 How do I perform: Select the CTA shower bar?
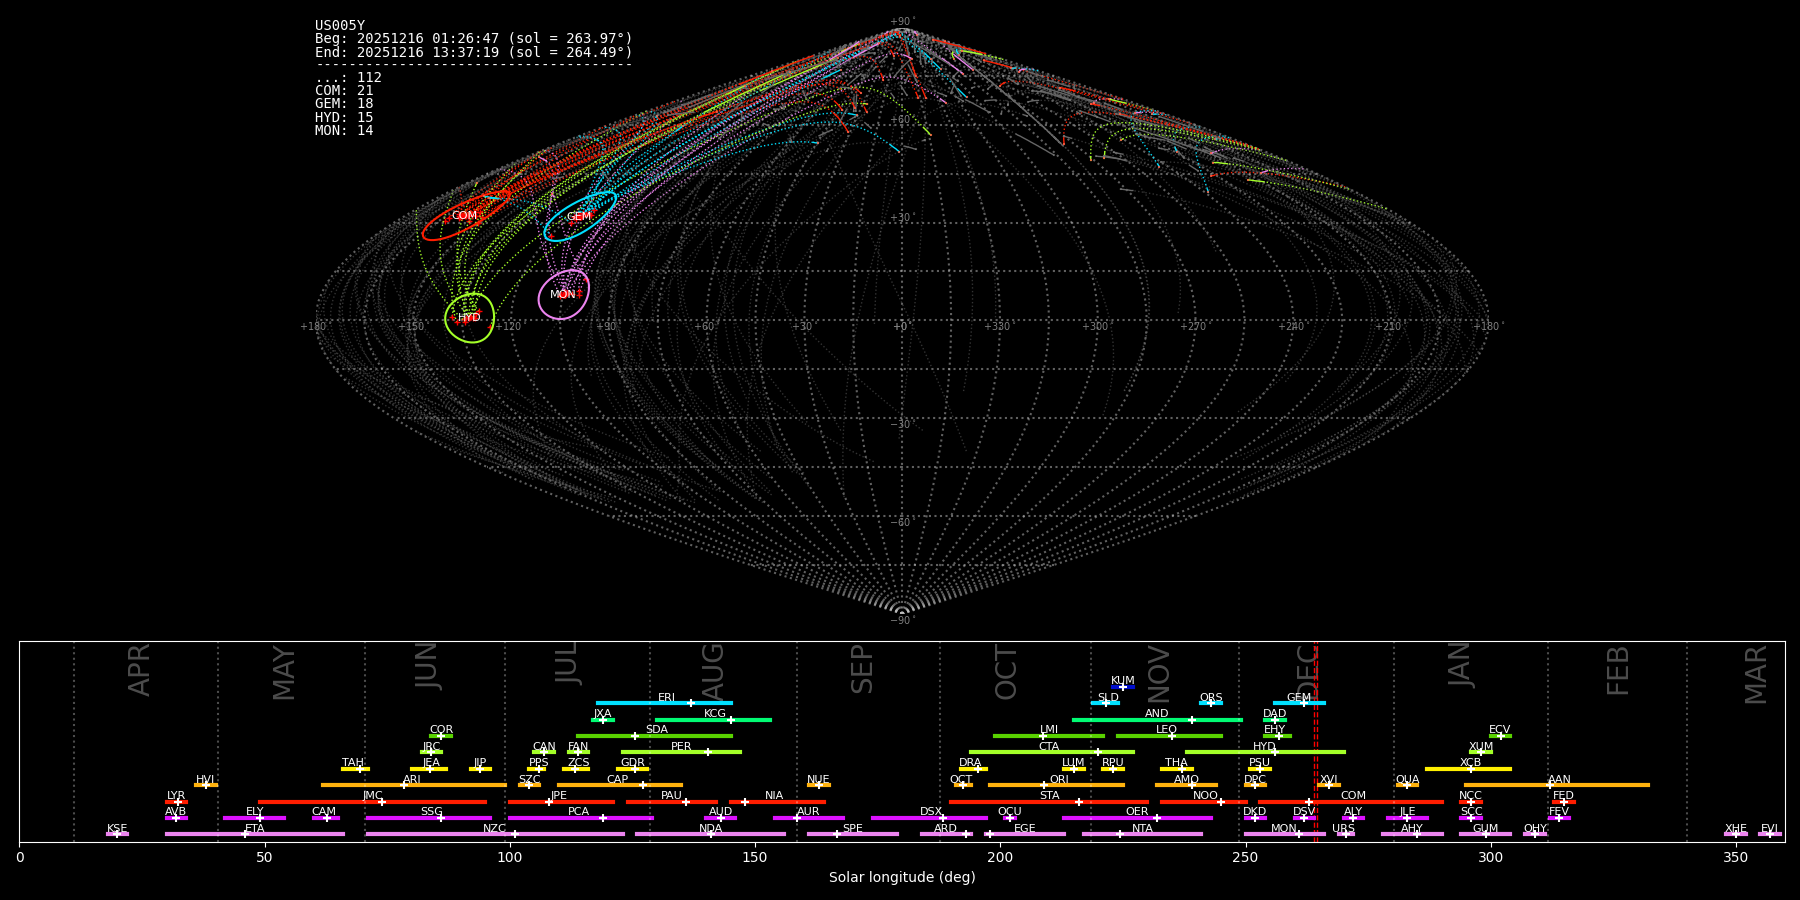[x=1052, y=752]
